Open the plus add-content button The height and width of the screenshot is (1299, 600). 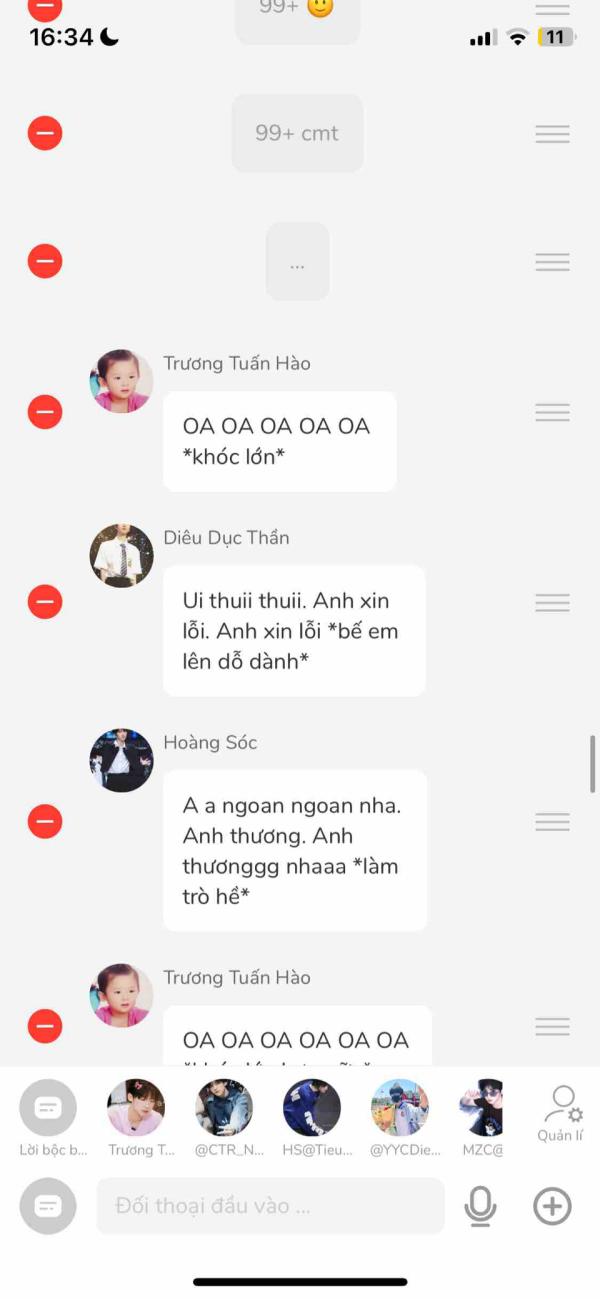[552, 1206]
